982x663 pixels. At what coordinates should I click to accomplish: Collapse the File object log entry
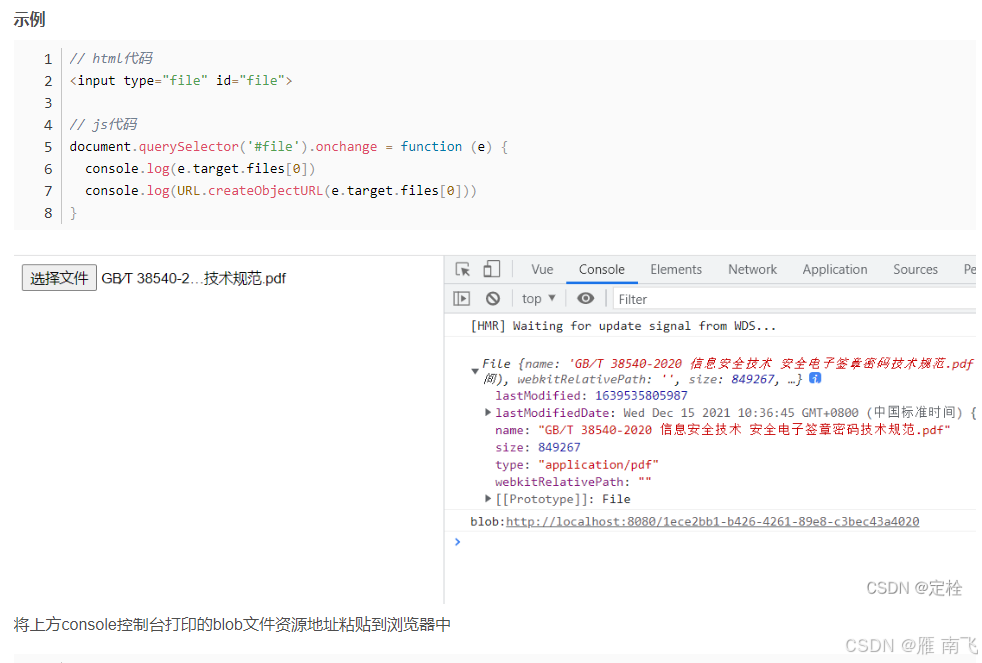tap(475, 371)
